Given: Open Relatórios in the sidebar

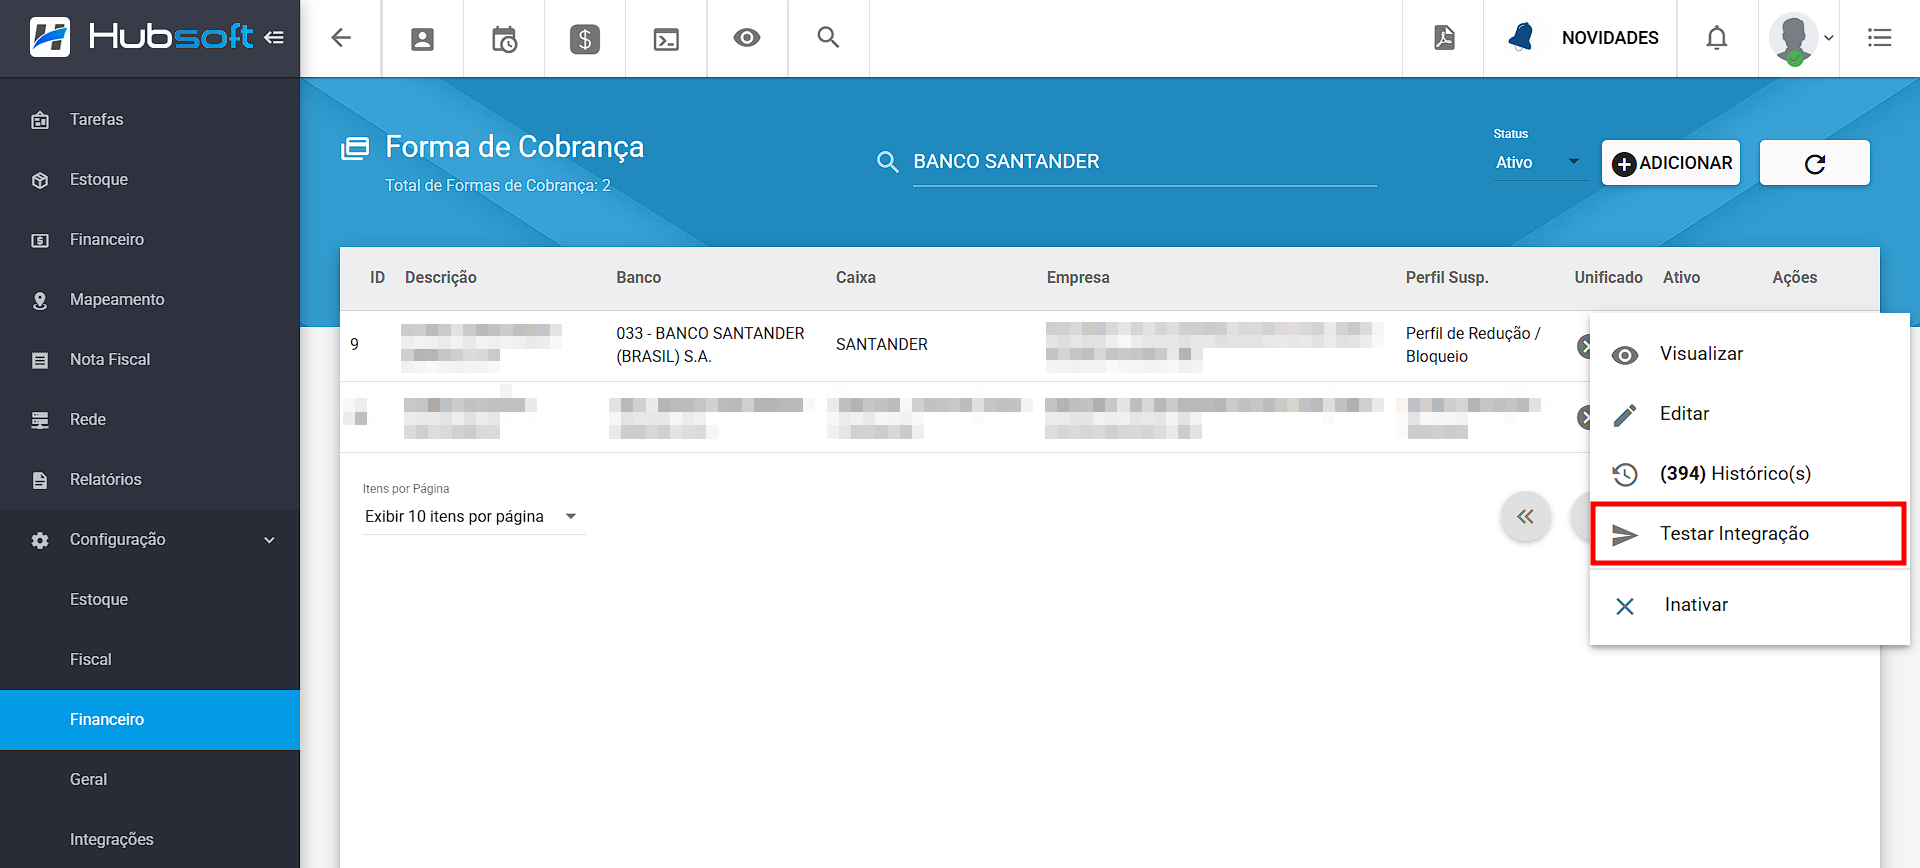Looking at the screenshot, I should point(150,480).
